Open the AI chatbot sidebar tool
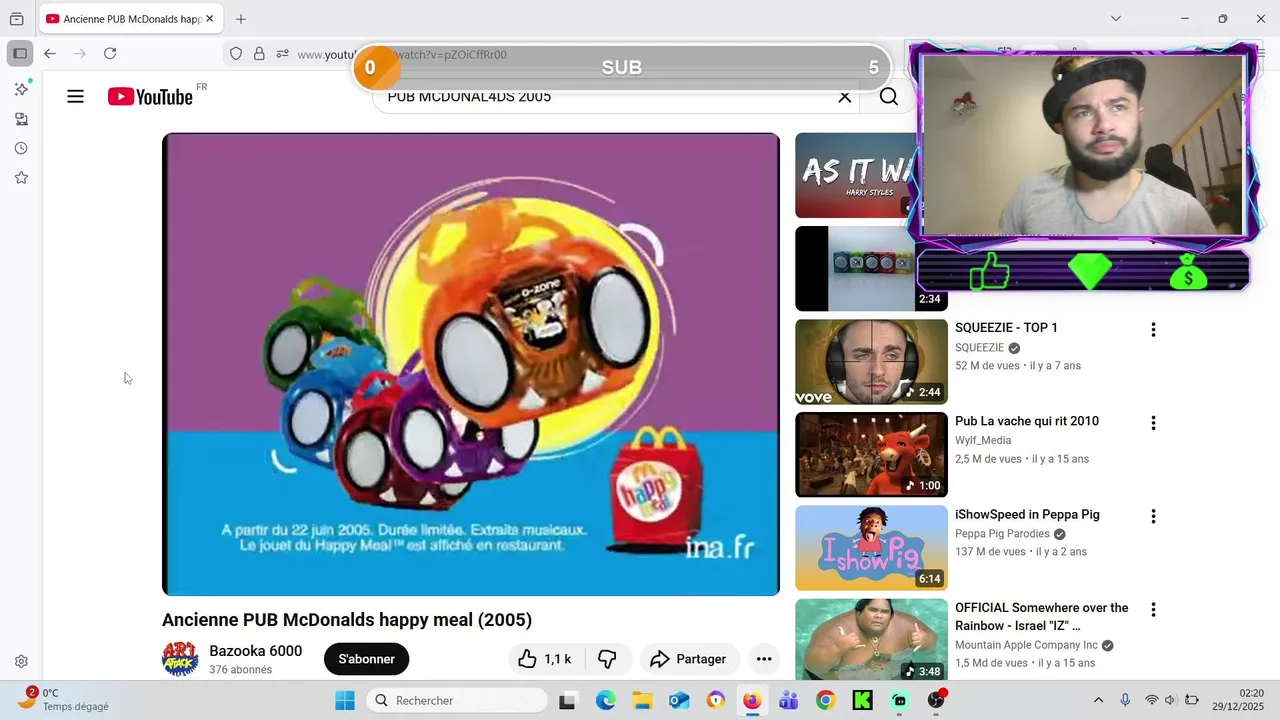1280x720 pixels. 21,89
